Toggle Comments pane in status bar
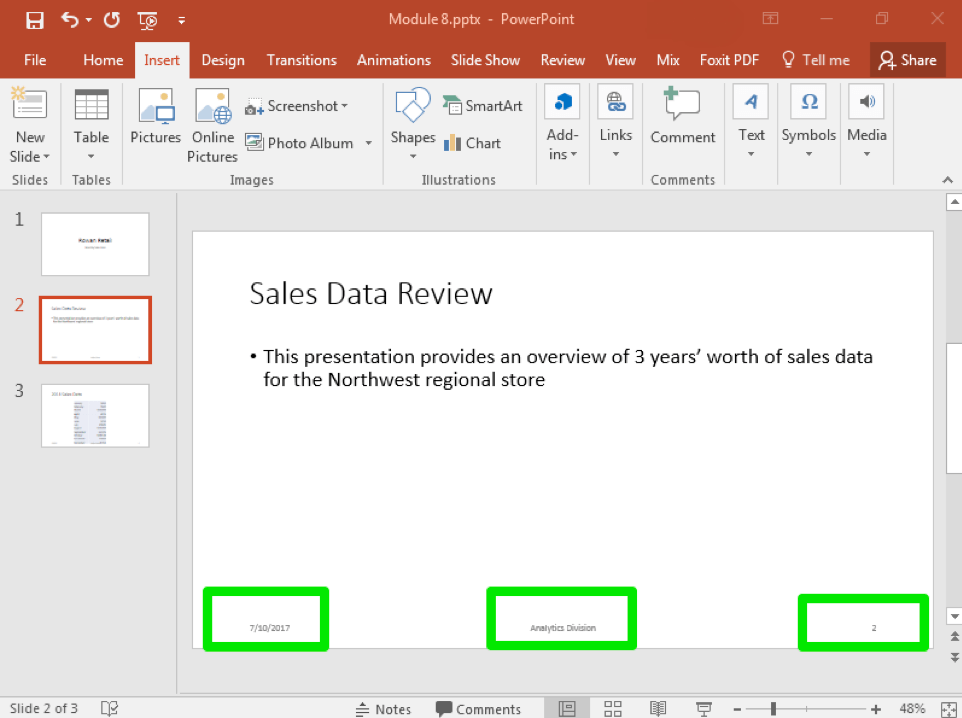Viewport: 962px width, 718px height. coord(477,709)
